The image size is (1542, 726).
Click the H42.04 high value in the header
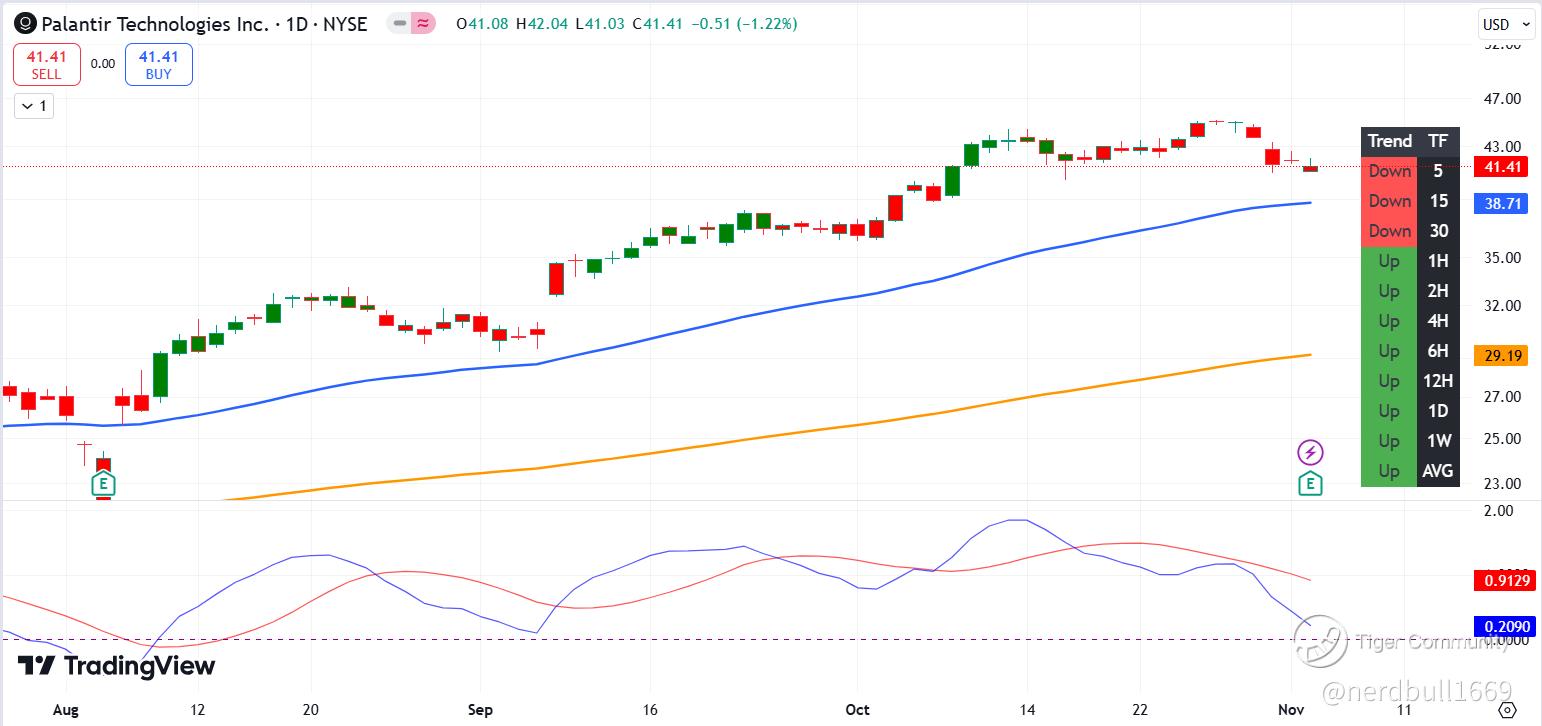click(x=544, y=24)
